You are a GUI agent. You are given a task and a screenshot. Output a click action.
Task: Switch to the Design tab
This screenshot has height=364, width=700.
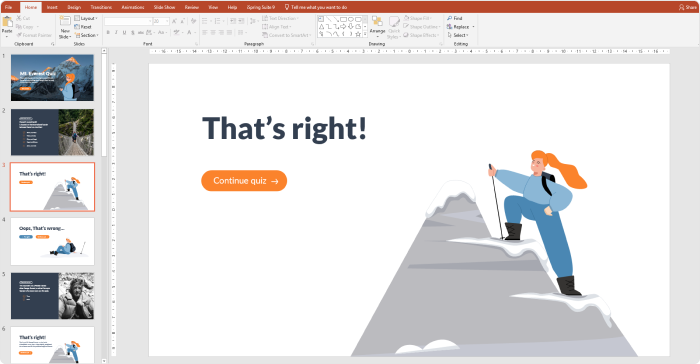click(x=74, y=7)
